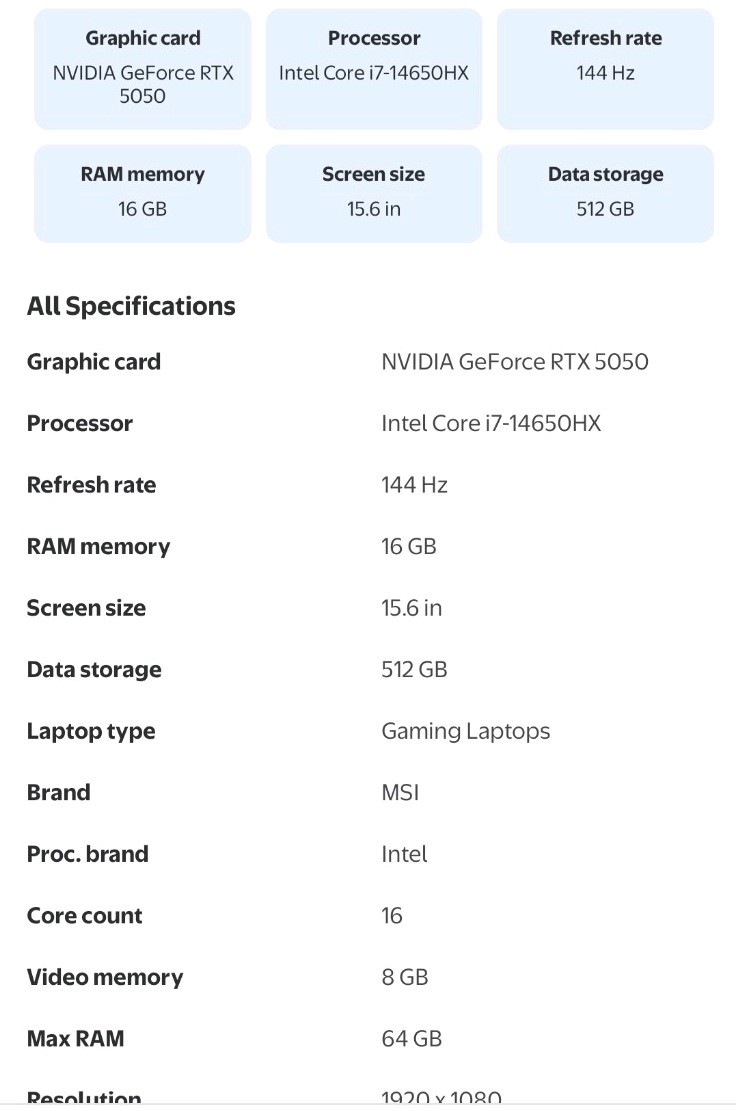Click the Gaming Laptops value
Screen dimensions: 736x1111
coord(465,731)
